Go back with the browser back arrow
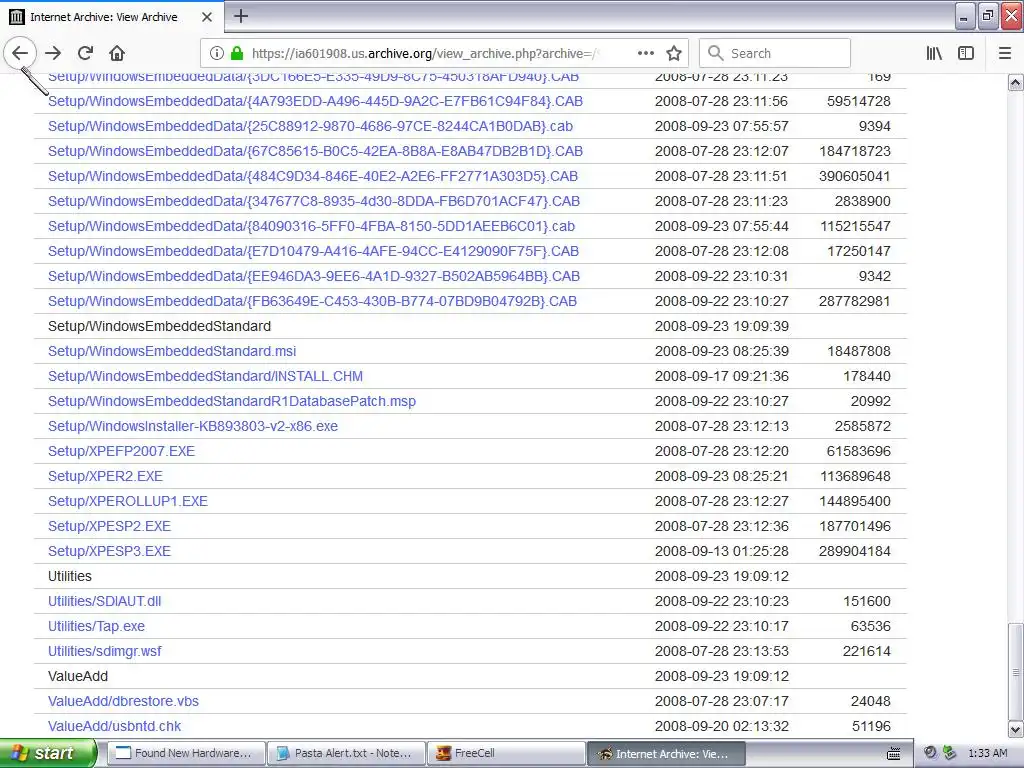 (x=20, y=53)
